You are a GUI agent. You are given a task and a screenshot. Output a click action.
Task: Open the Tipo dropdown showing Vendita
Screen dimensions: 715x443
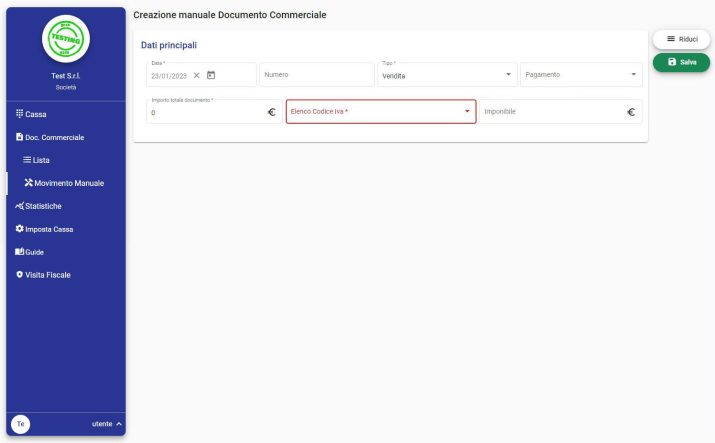click(446, 75)
